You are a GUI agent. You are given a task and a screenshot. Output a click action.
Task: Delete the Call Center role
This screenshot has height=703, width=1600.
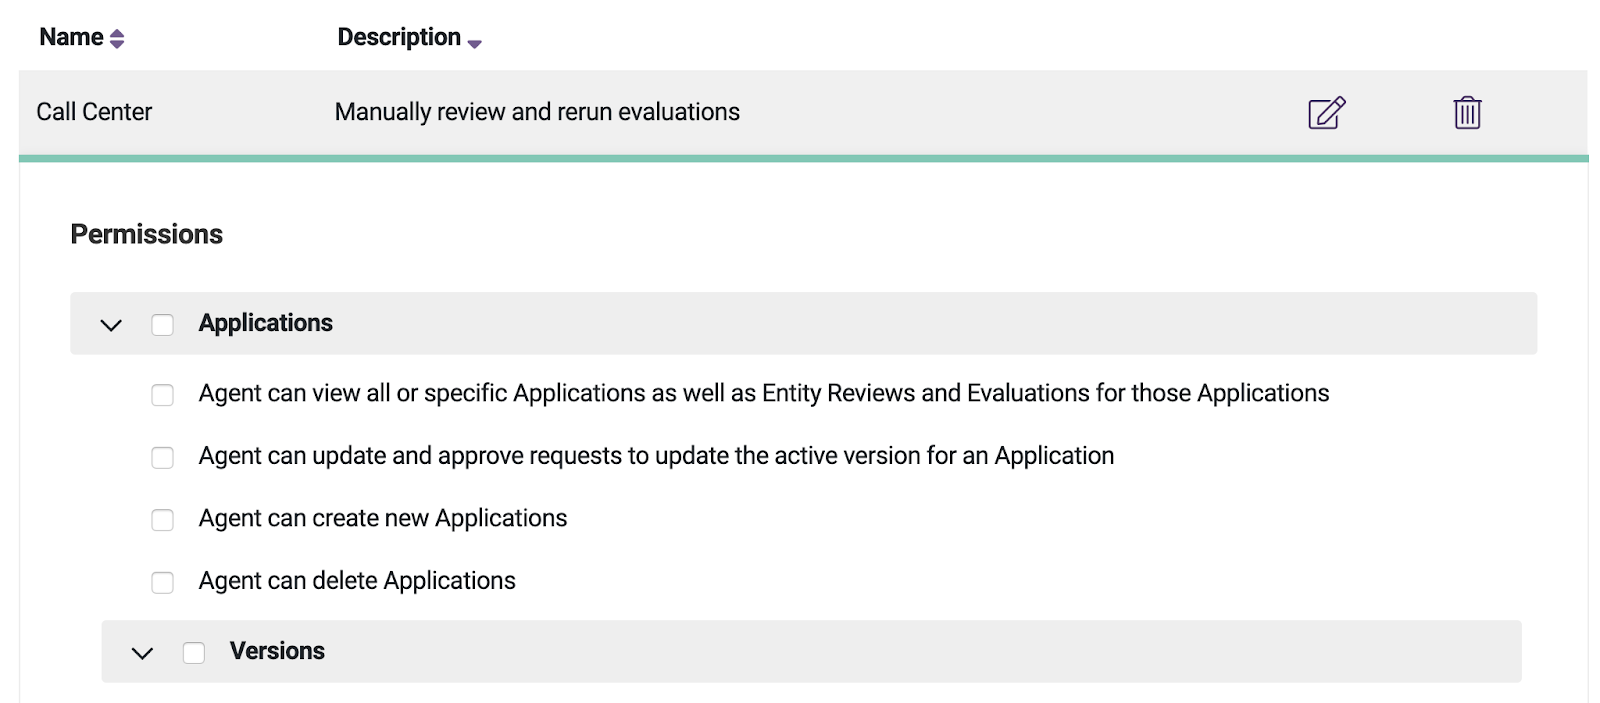pyautogui.click(x=1467, y=112)
